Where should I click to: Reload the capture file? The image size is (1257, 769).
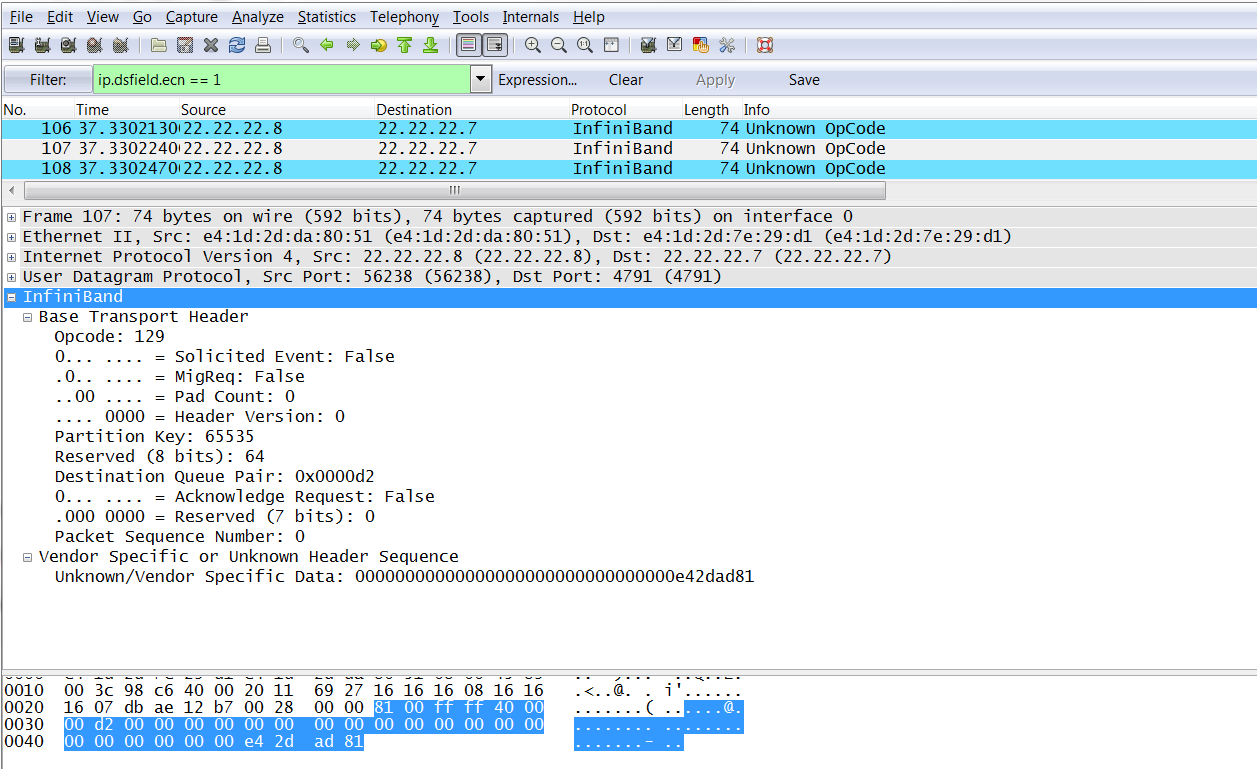click(x=236, y=45)
